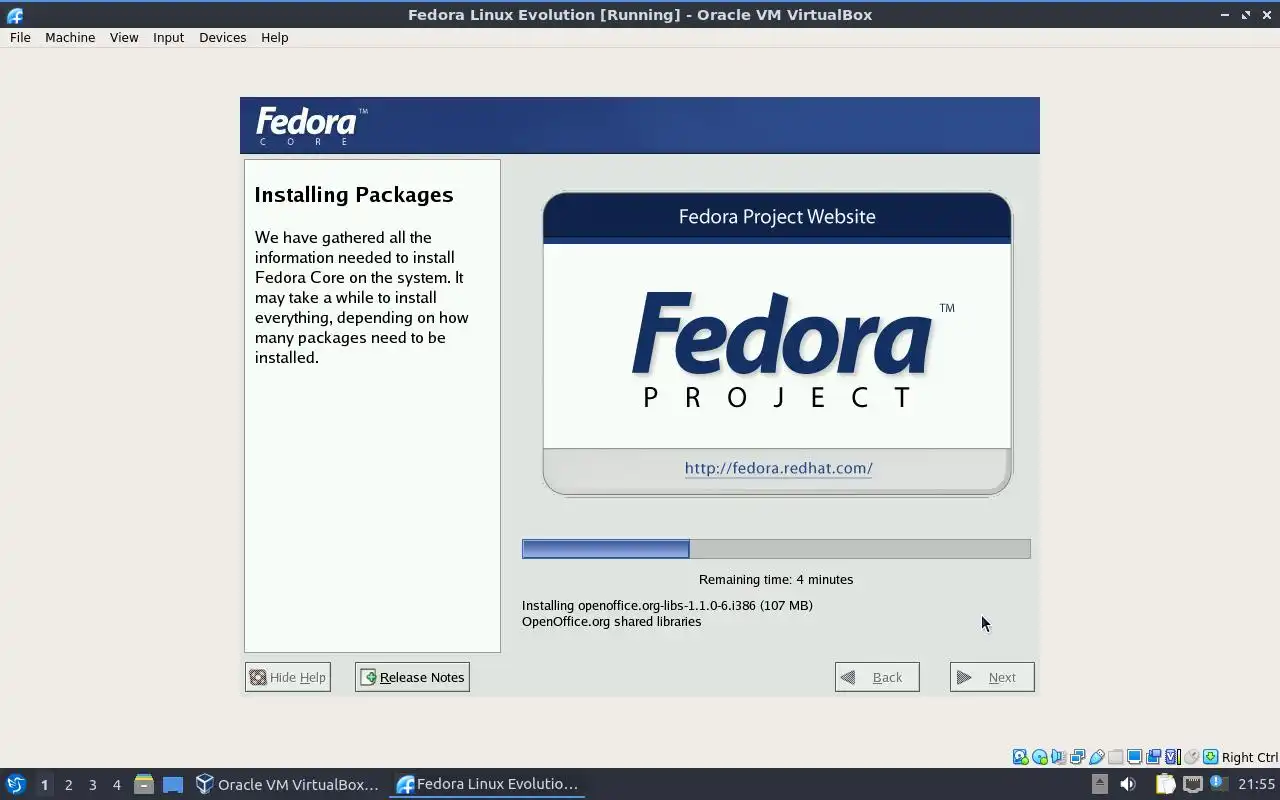Click the host key green arrow icon
The image size is (1280, 800).
tap(1210, 757)
